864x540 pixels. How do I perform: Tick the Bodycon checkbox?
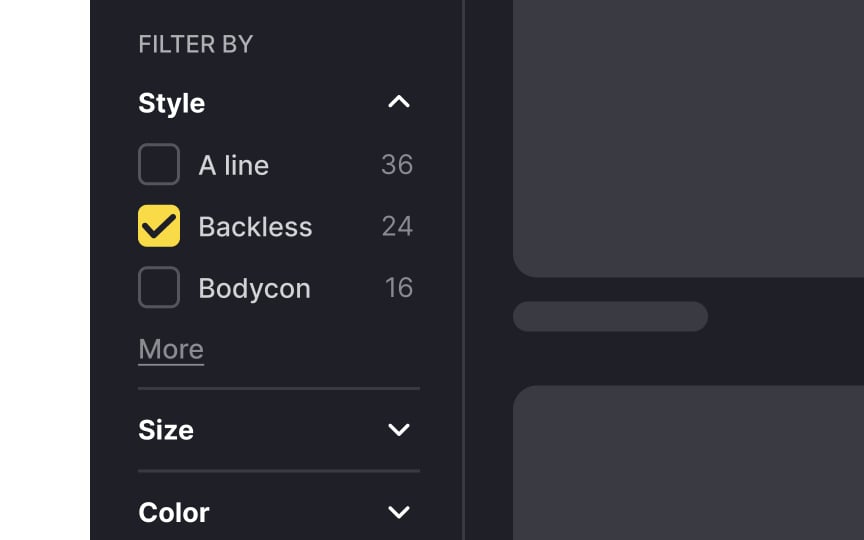[x=159, y=287]
